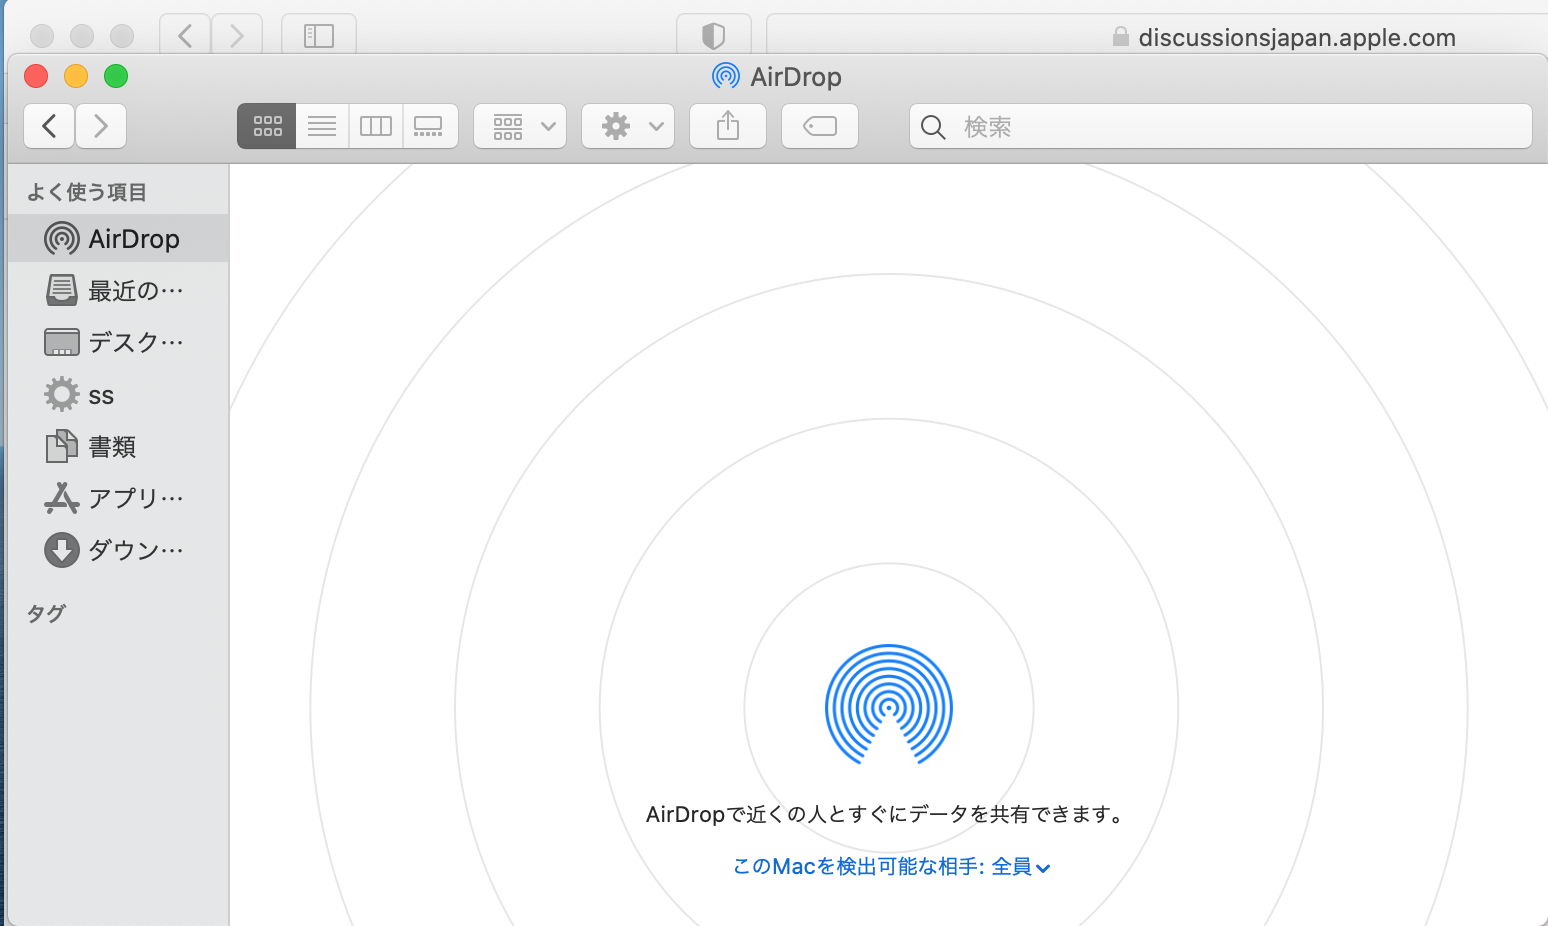Switch to icon view in Finder toolbar
This screenshot has width=1548, height=926.
coord(267,126)
